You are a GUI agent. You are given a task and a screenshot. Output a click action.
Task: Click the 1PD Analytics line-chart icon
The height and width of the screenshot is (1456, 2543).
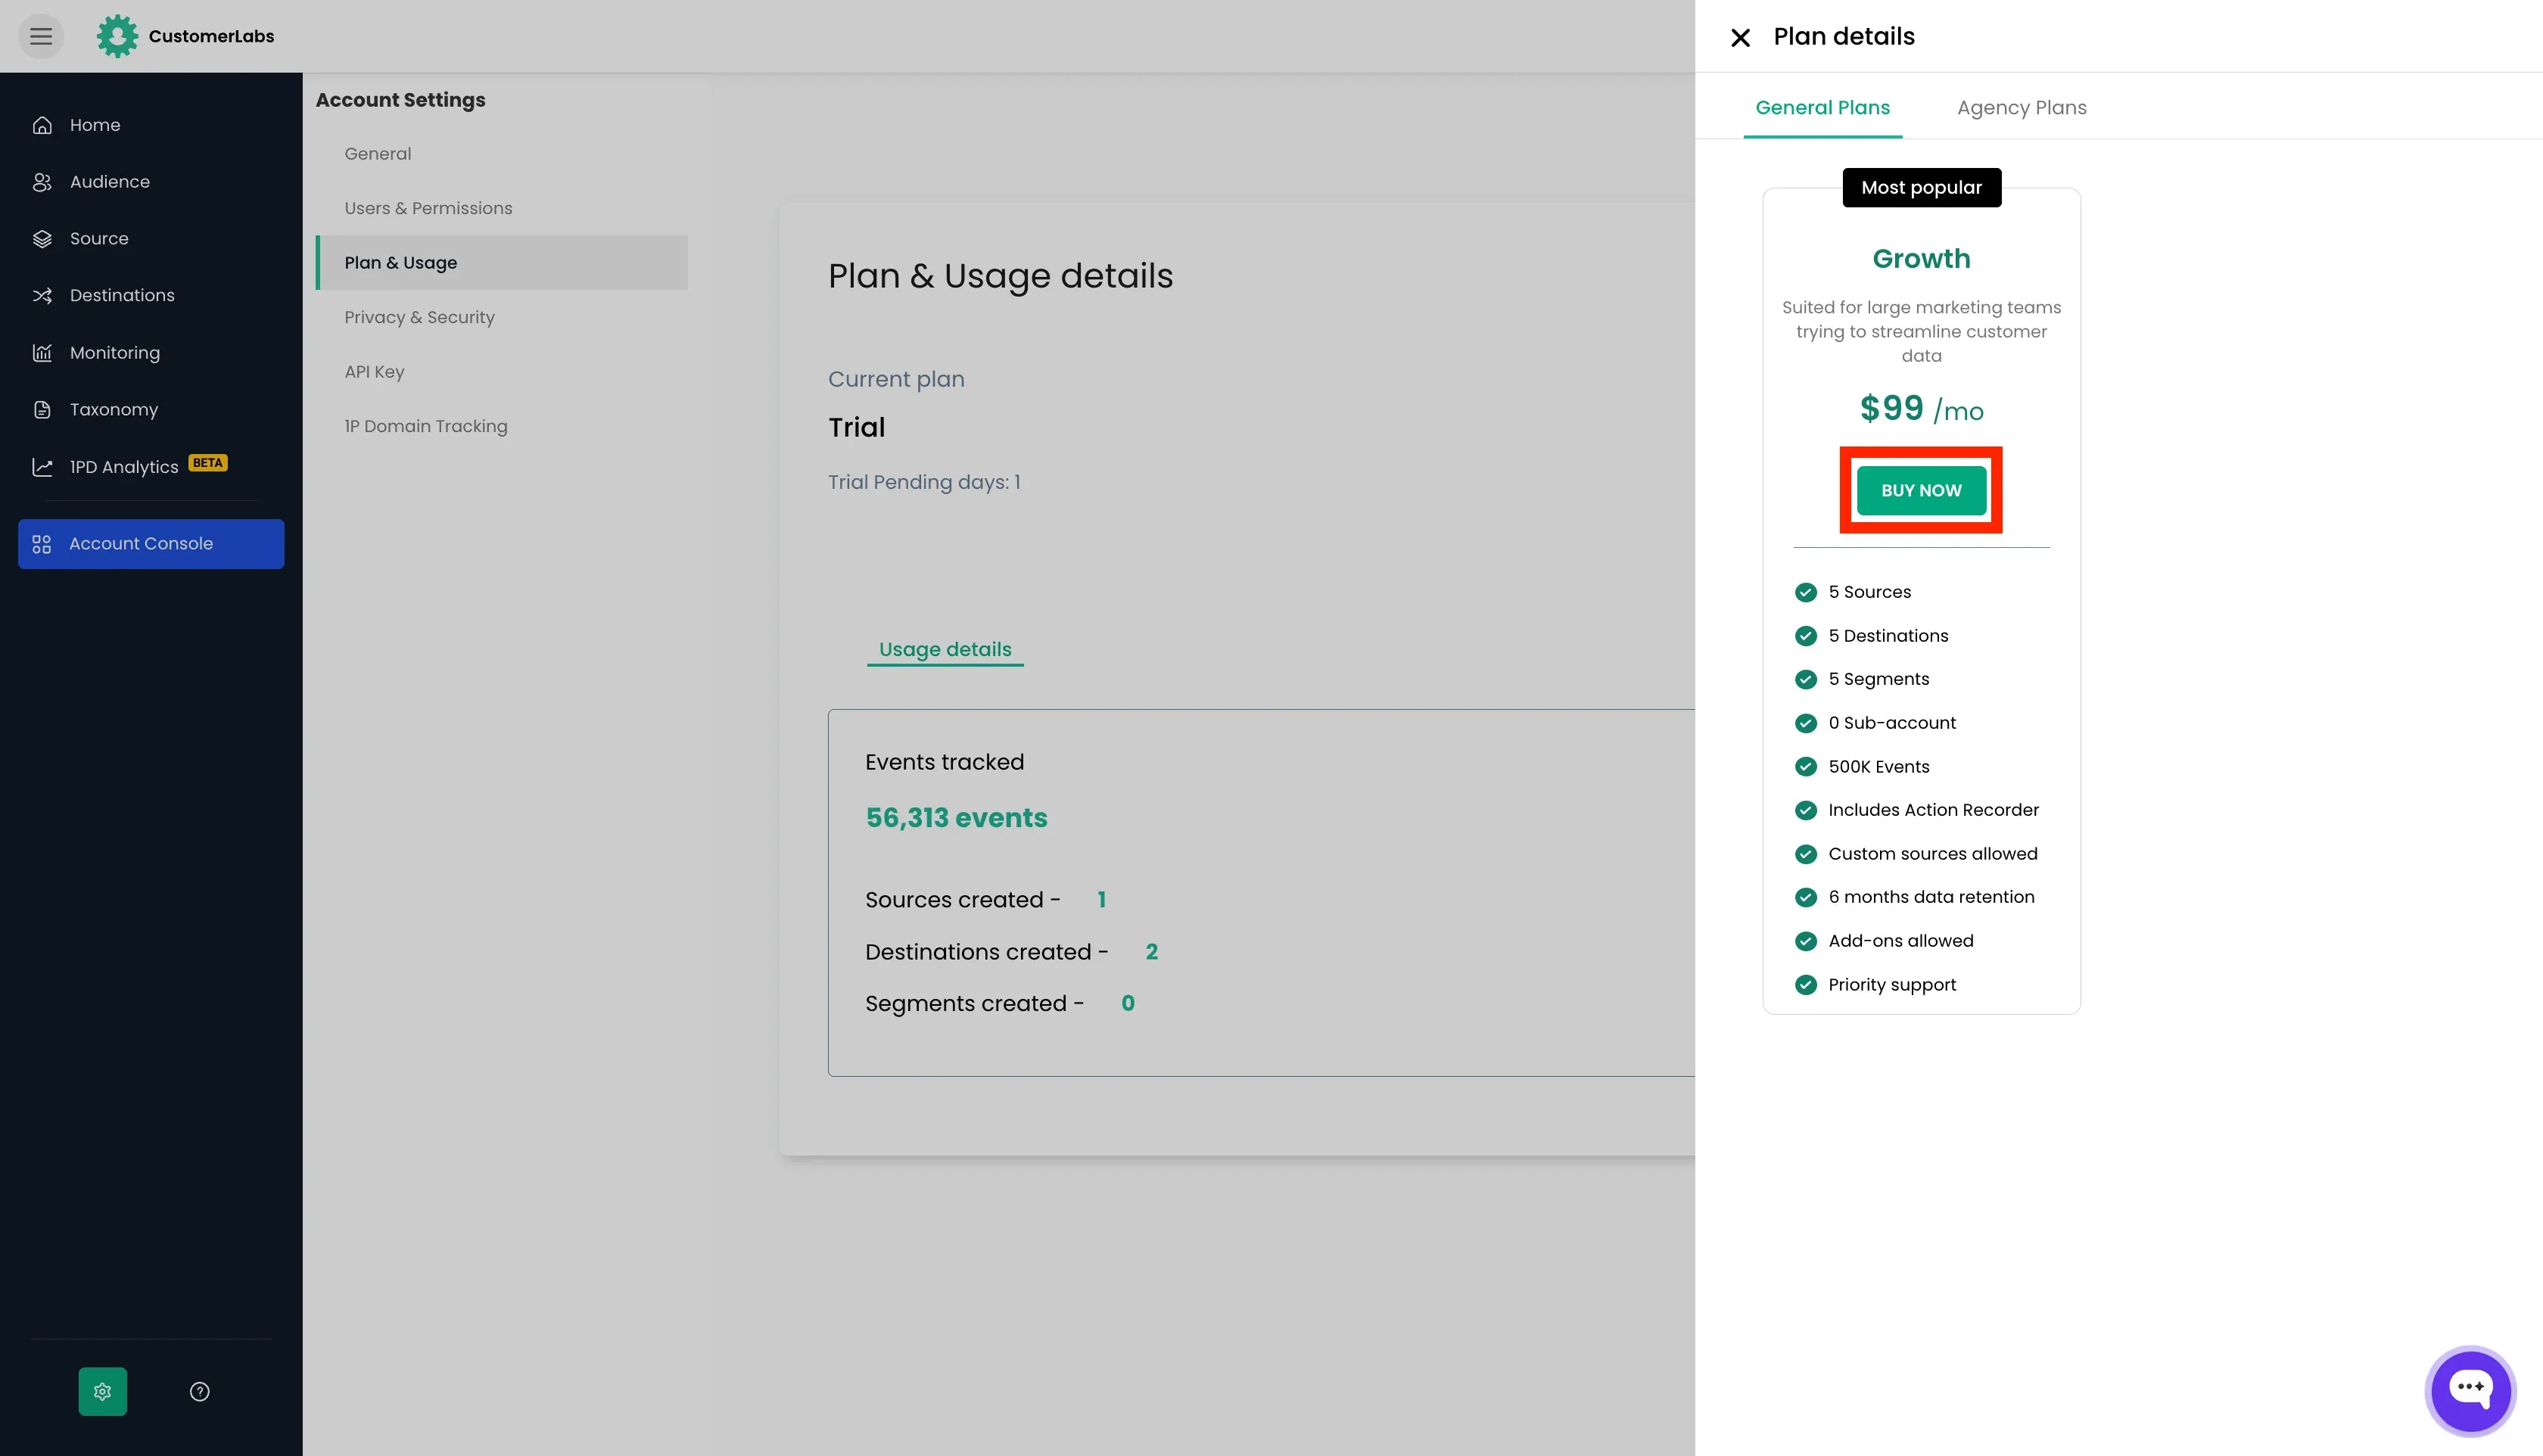pos(42,467)
